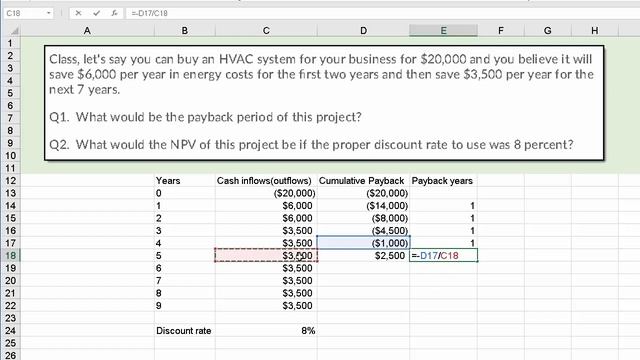
Task: Click year 7 in the Years column
Action: [185, 281]
